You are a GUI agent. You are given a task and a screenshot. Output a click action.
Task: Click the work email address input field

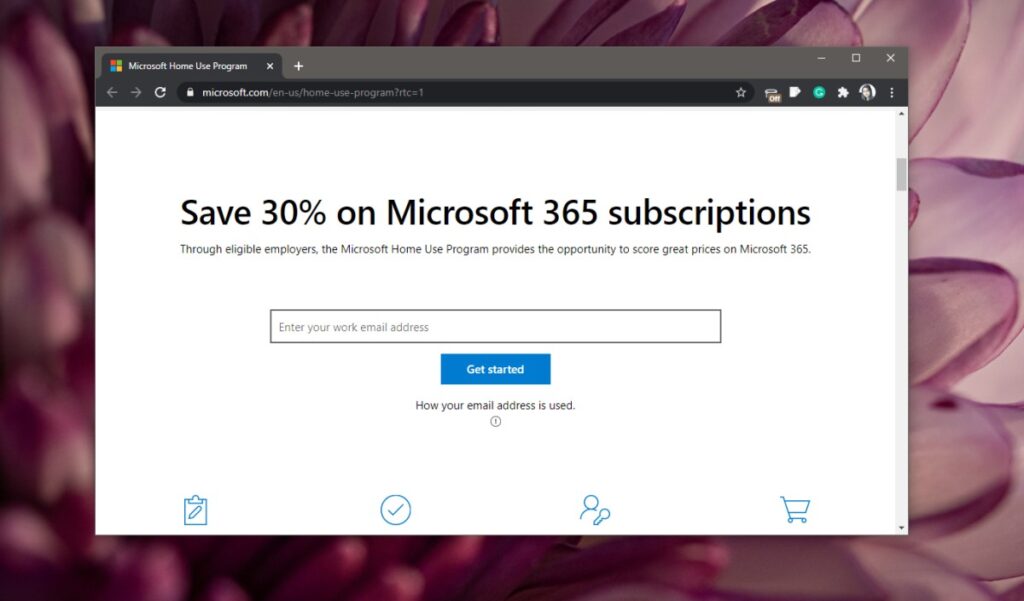pos(495,326)
